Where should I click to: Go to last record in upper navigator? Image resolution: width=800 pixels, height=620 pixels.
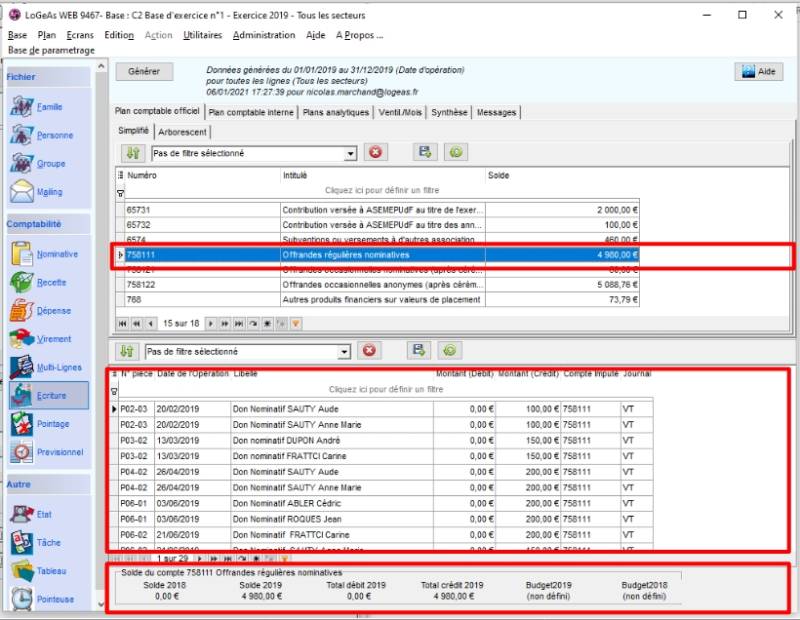[x=239, y=324]
